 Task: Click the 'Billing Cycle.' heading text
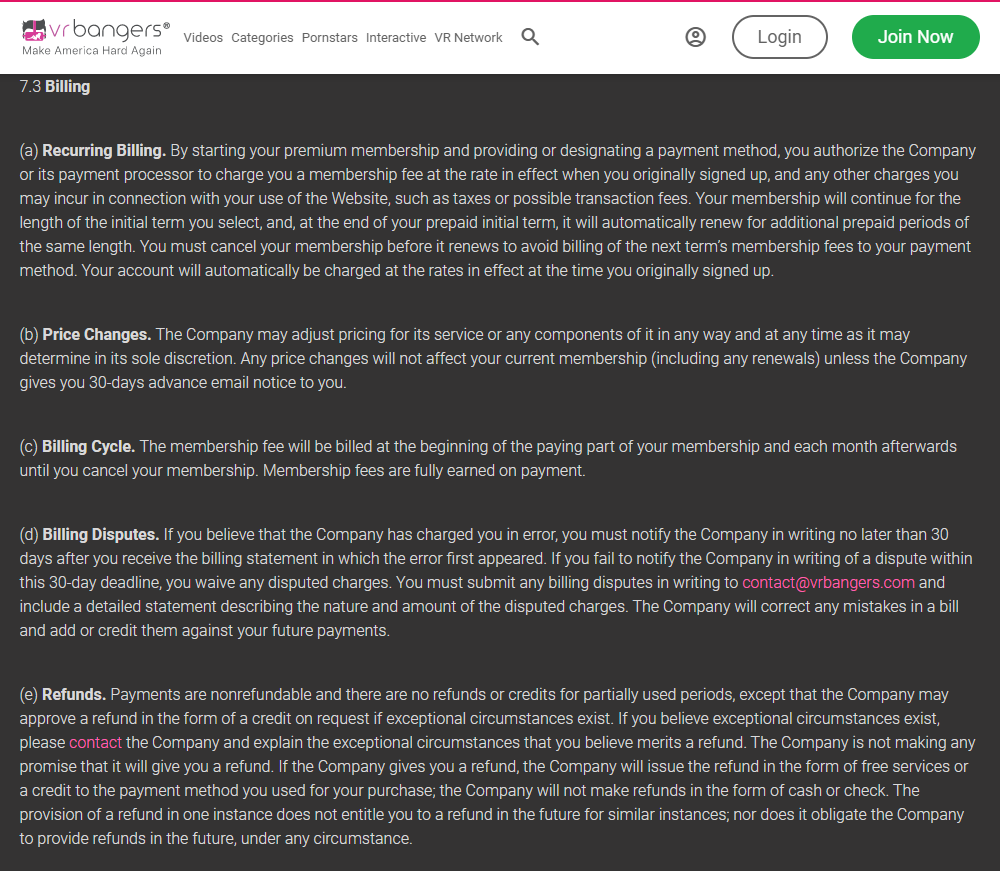pos(88,446)
